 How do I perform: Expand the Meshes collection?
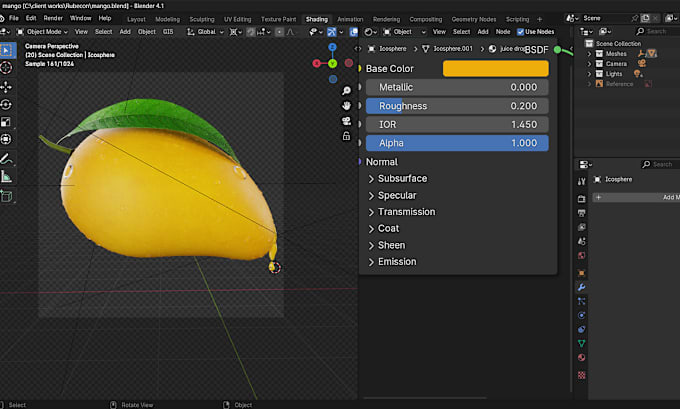point(589,54)
